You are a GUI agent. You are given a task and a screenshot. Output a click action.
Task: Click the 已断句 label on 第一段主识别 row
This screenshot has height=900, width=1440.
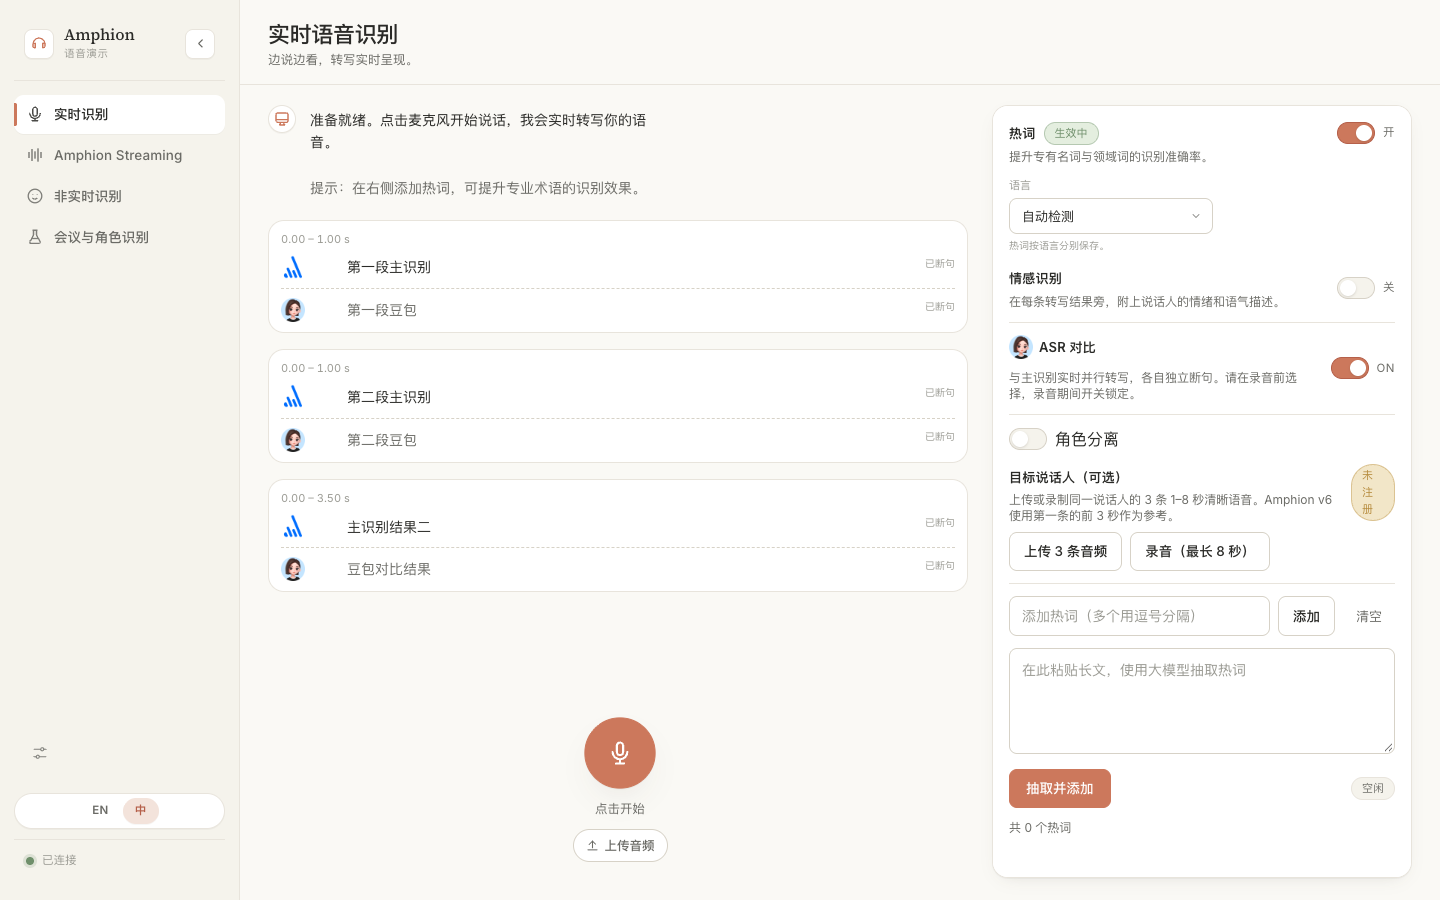click(940, 264)
